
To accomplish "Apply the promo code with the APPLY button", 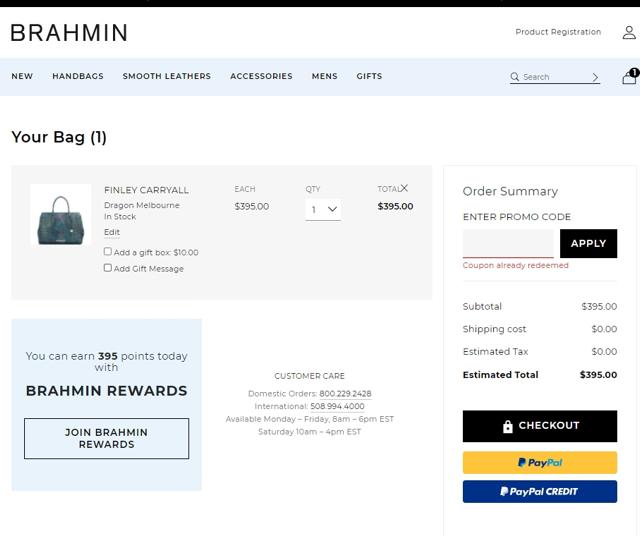I will pyautogui.click(x=588, y=243).
